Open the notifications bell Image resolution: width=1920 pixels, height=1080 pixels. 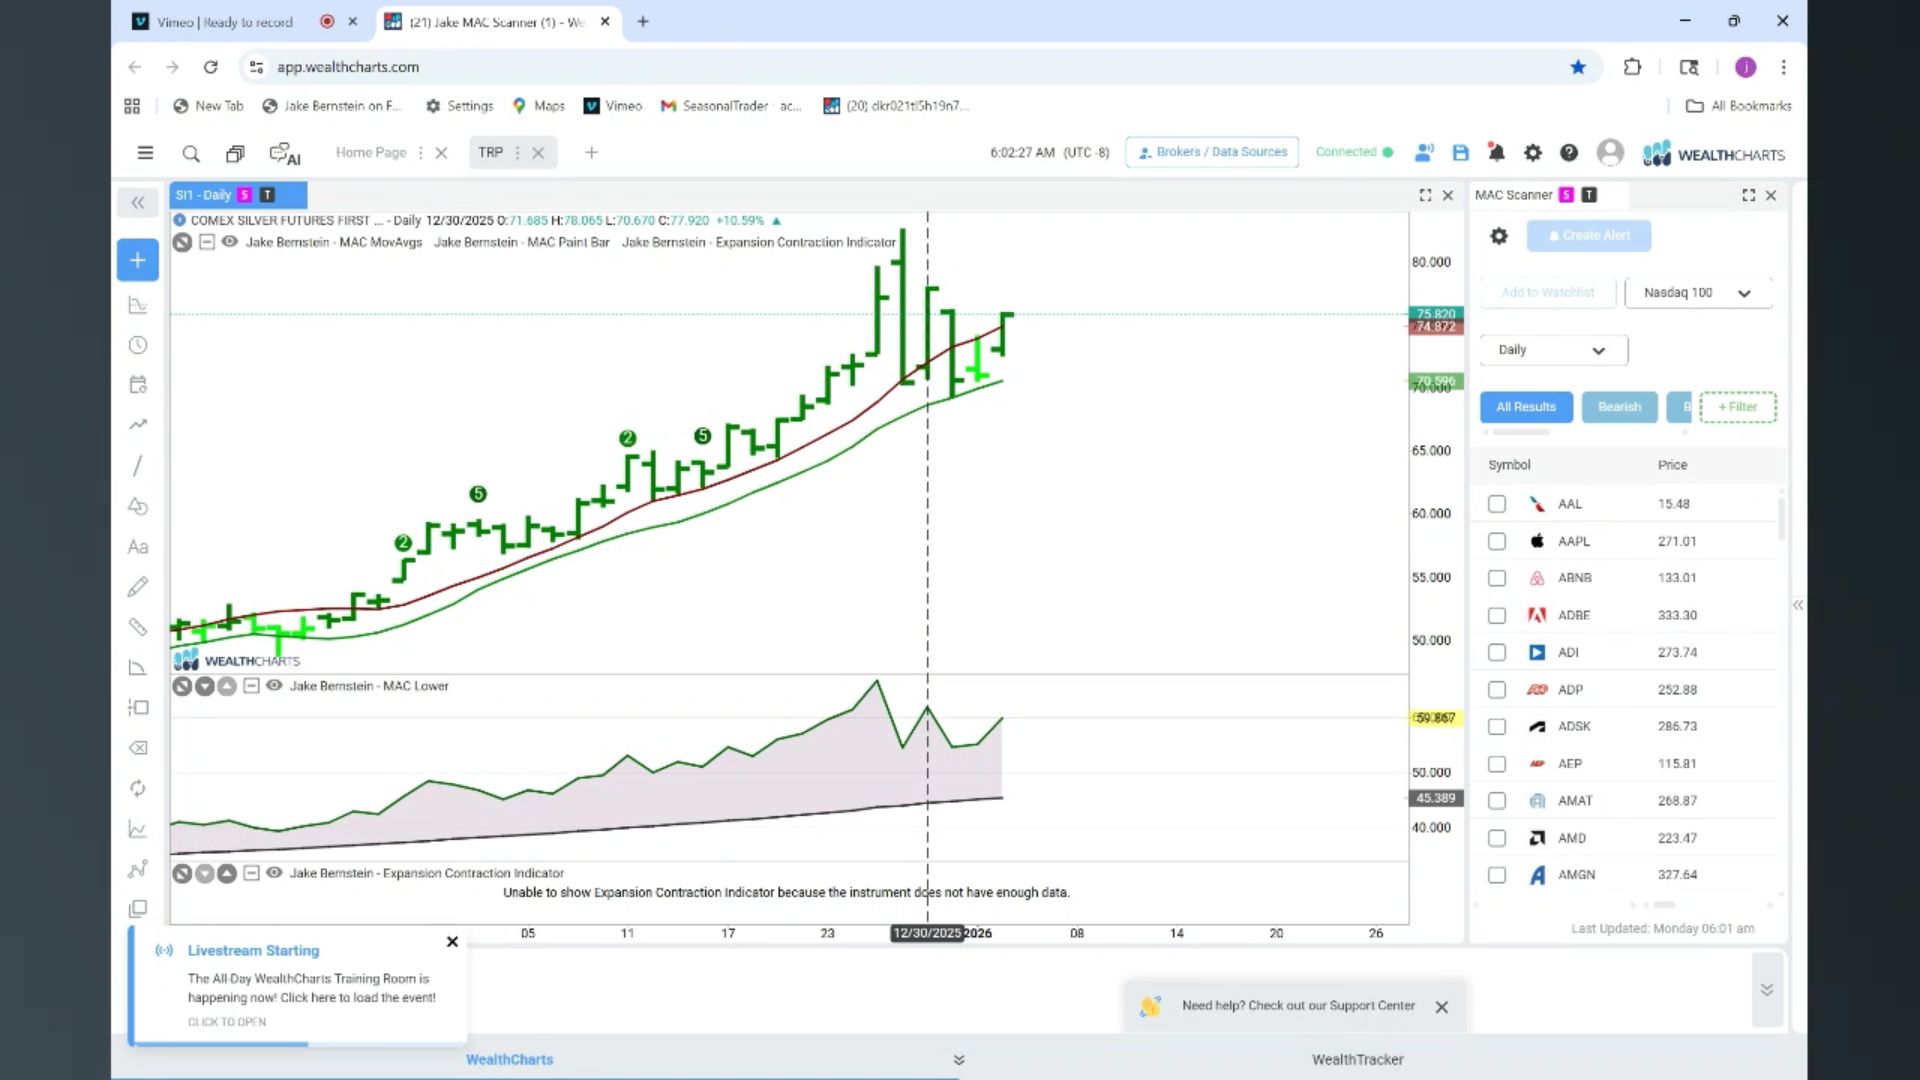coord(1497,153)
